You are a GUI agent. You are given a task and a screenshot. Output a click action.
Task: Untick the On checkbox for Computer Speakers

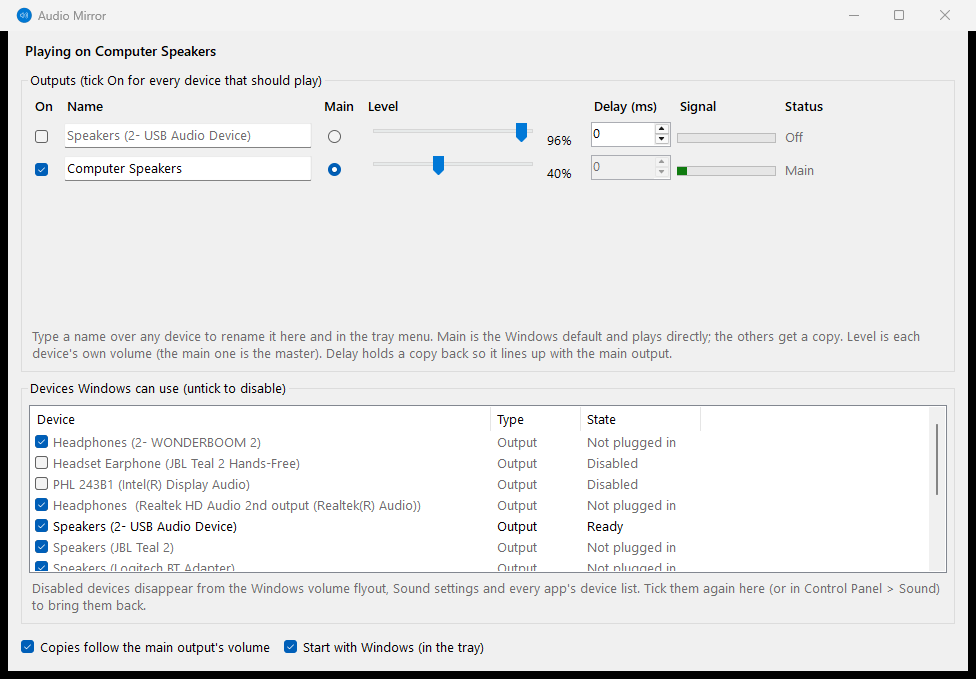pos(42,169)
